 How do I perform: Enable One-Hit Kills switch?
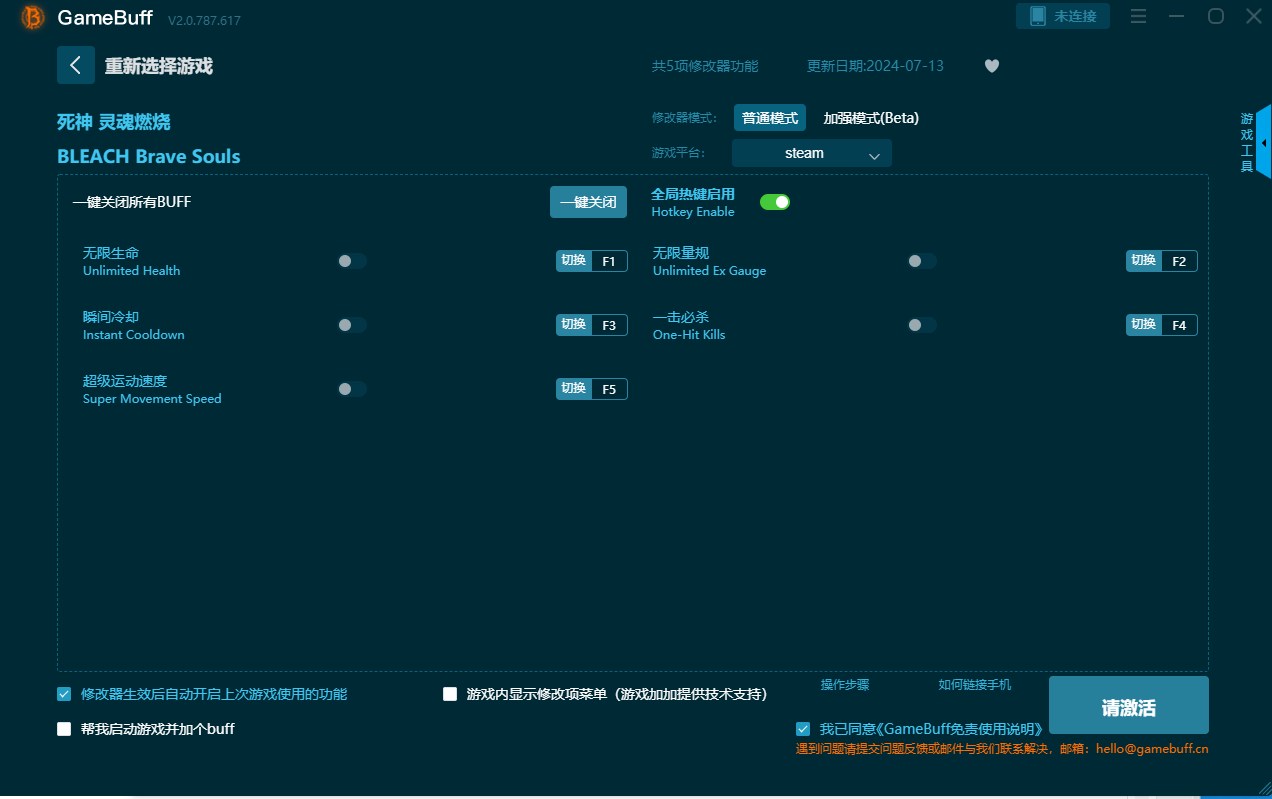pyautogui.click(x=922, y=325)
